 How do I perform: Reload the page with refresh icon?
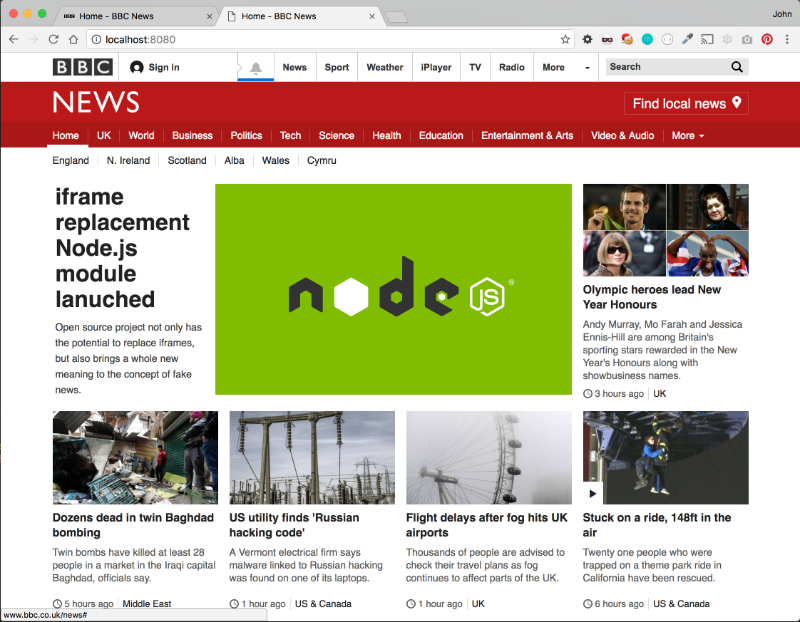[x=53, y=39]
